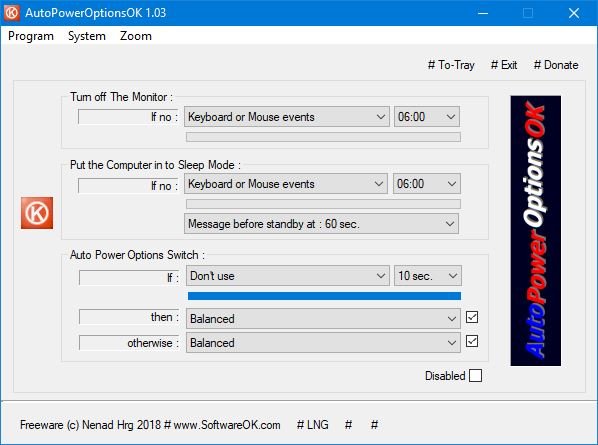Screen dimensions: 598x445
Task: Click the orange K logo icon in panel
Action: pyautogui.click(x=37, y=213)
